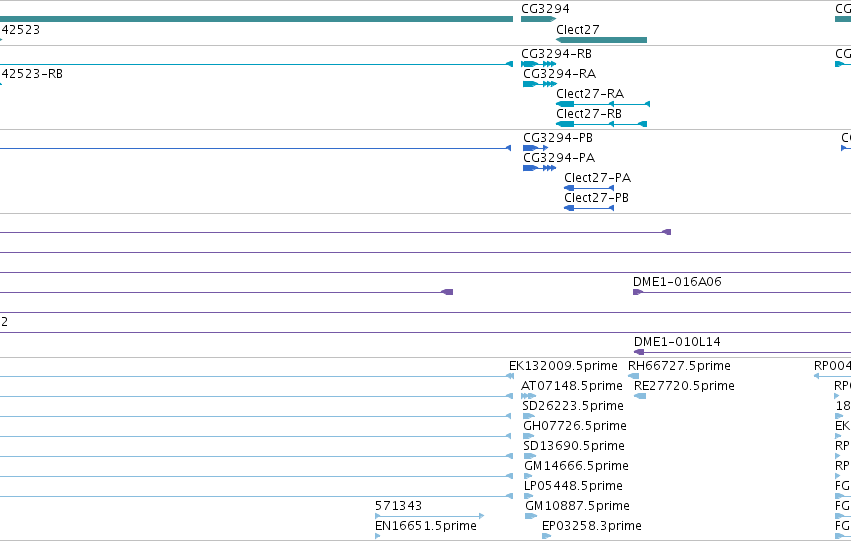The image size is (851, 541).
Task: Open the 42523-RB transcript label
Action: pyautogui.click(x=31, y=74)
